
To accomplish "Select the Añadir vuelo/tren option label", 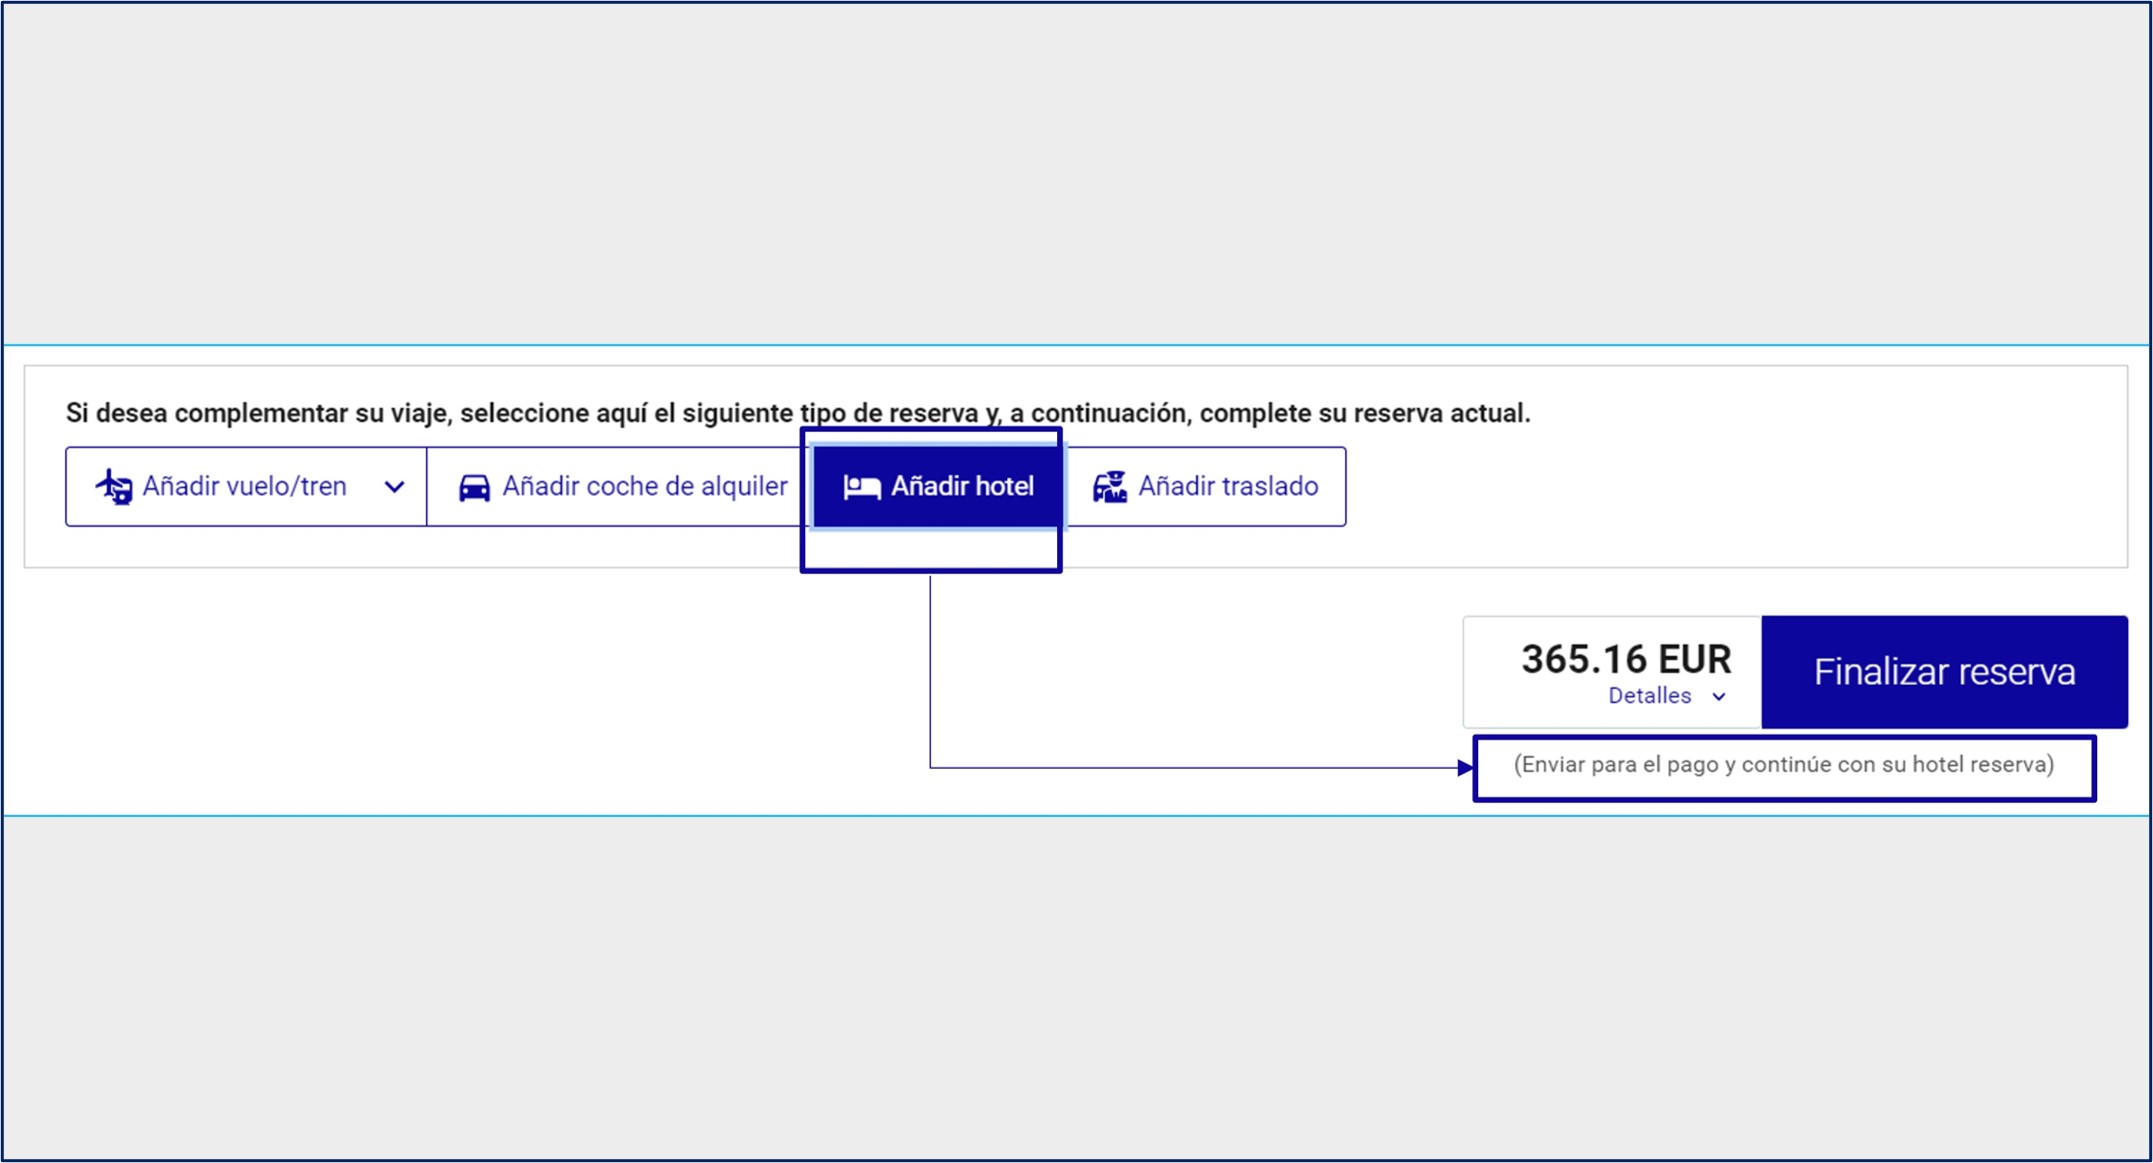I will coord(244,487).
